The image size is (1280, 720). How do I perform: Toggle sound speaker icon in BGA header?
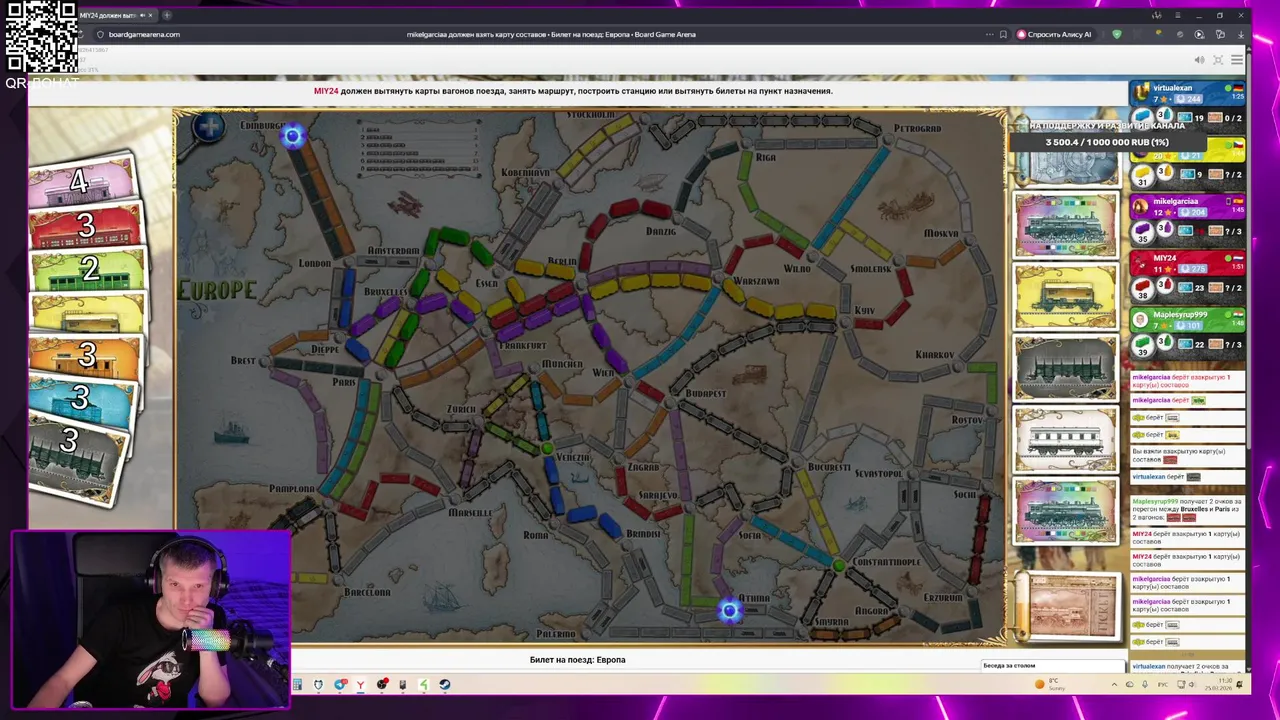pyautogui.click(x=1199, y=60)
